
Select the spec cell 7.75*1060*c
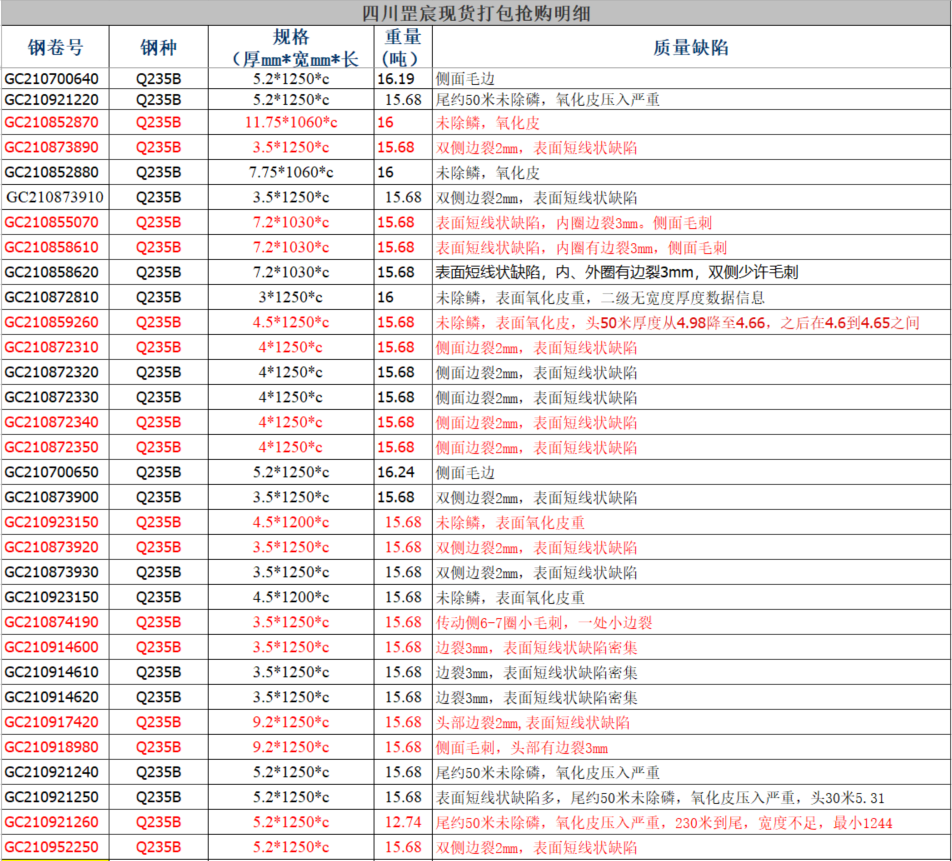[291, 172]
